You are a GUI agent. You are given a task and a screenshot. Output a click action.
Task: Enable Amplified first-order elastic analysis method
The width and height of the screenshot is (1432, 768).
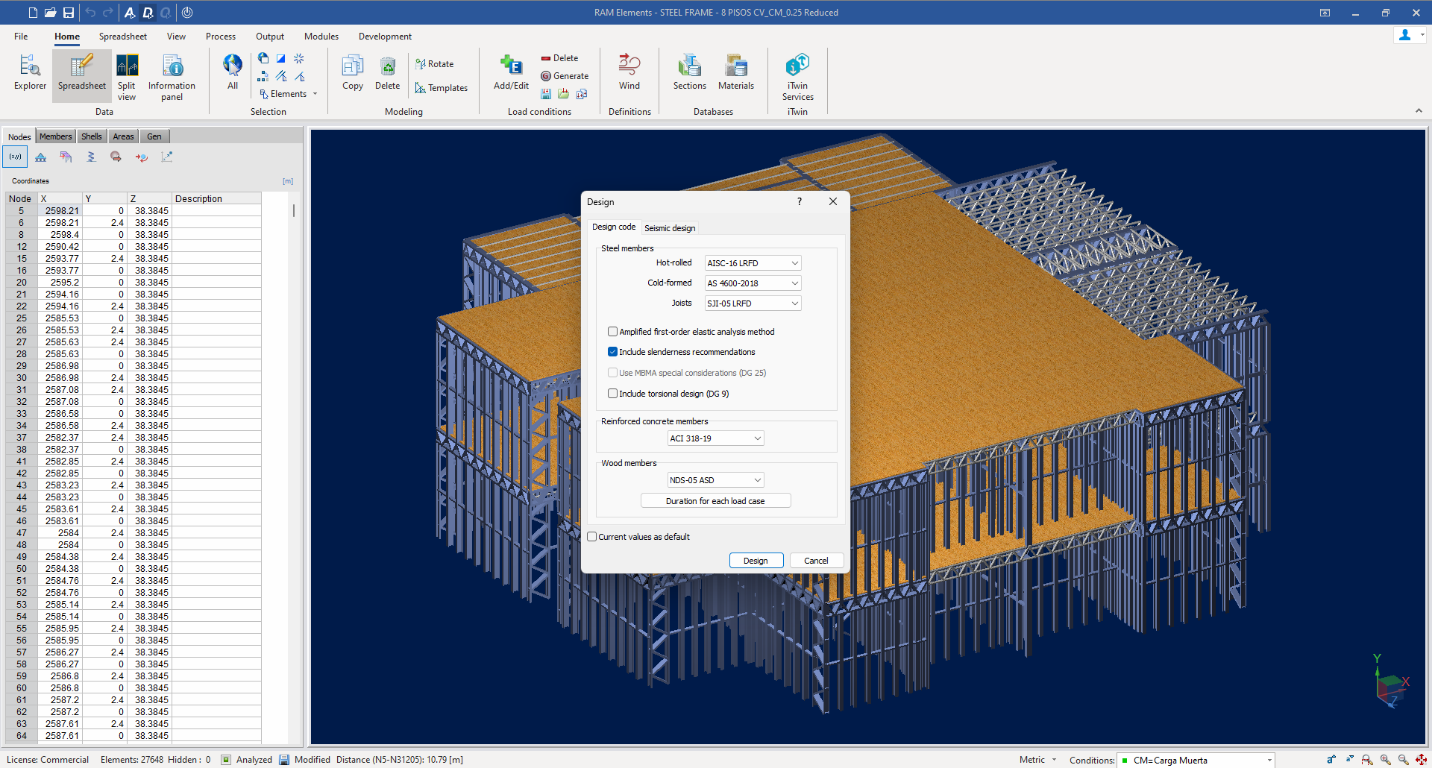click(691, 332)
